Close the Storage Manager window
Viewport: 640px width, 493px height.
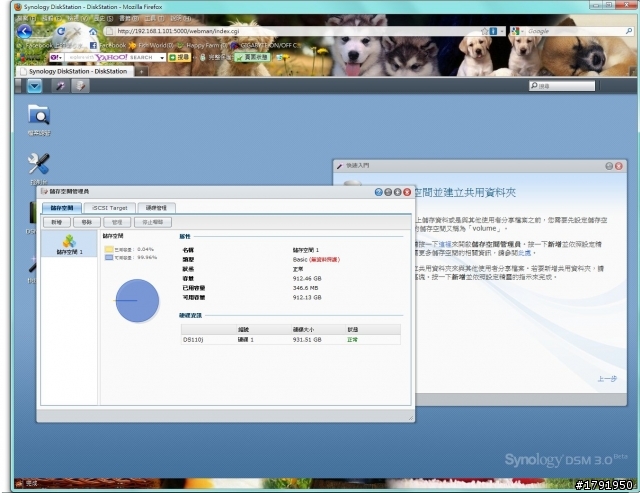tap(407, 192)
